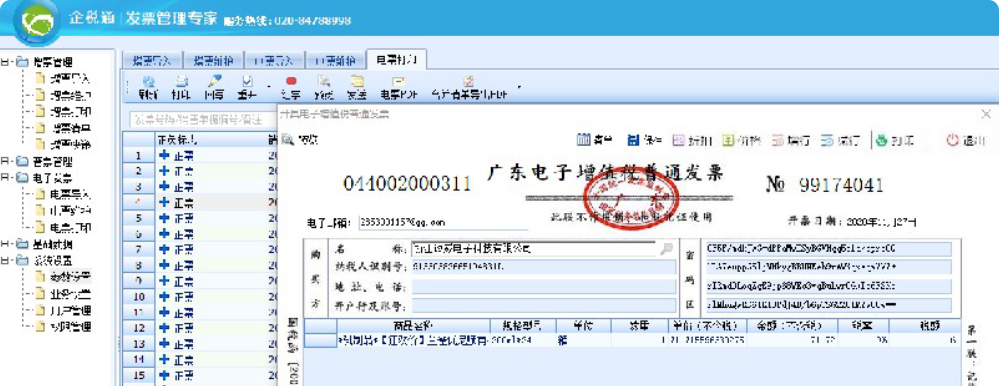
Task: Click the merge list export PDF toolbar button
Action: [x=469, y=88]
